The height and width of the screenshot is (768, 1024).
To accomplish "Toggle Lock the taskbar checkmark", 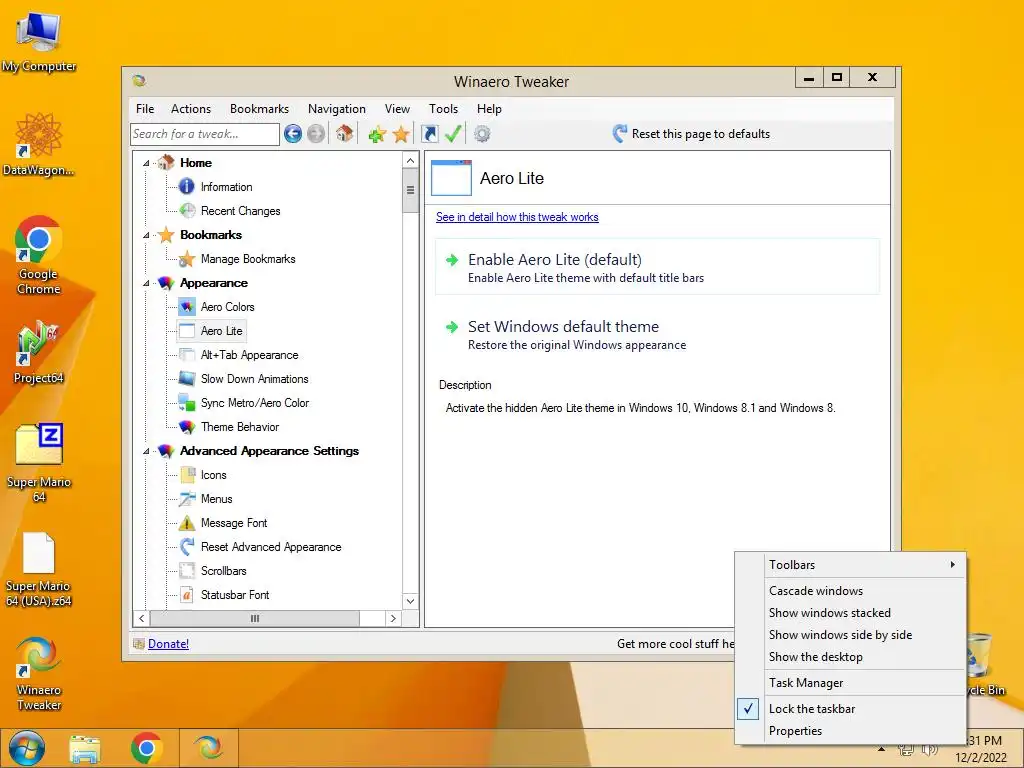I will click(748, 709).
